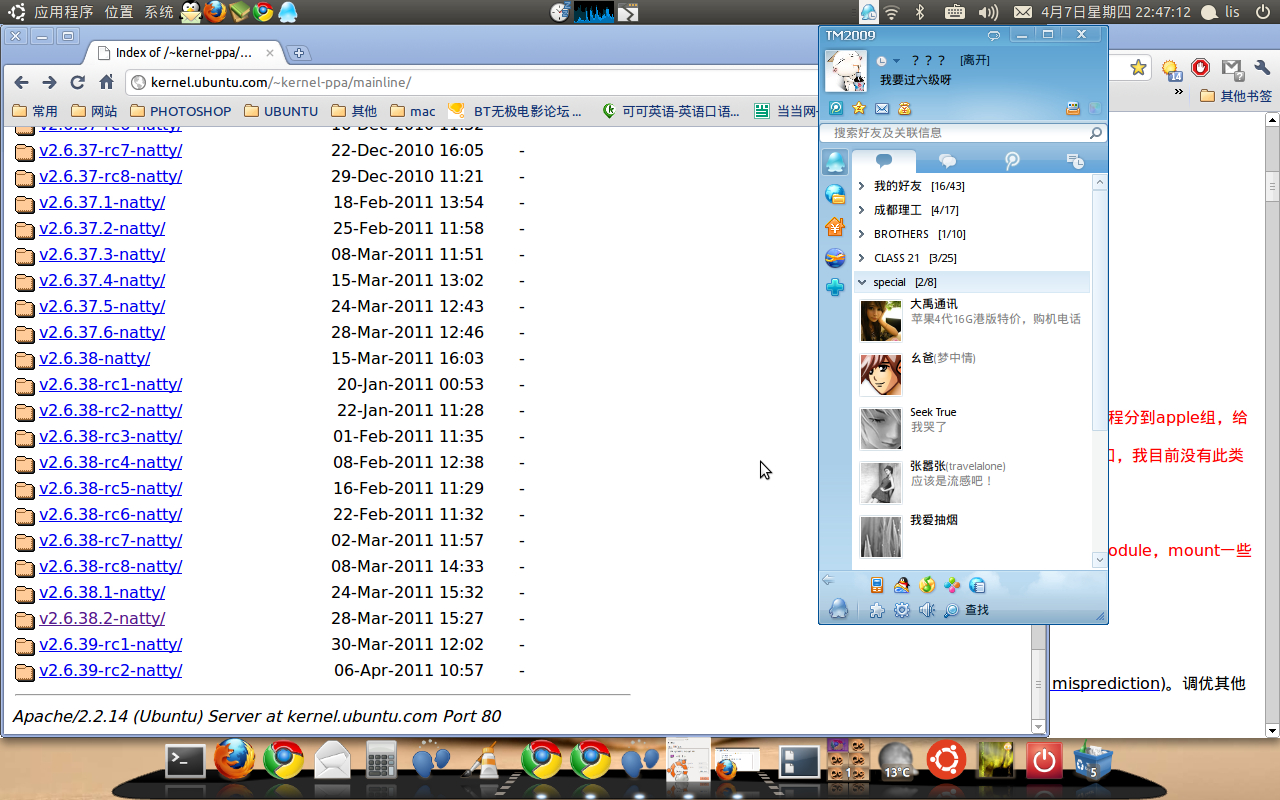Screen dimensions: 1280x800
Task: Open TM2009 main menu penguin button
Action: click(x=839, y=608)
